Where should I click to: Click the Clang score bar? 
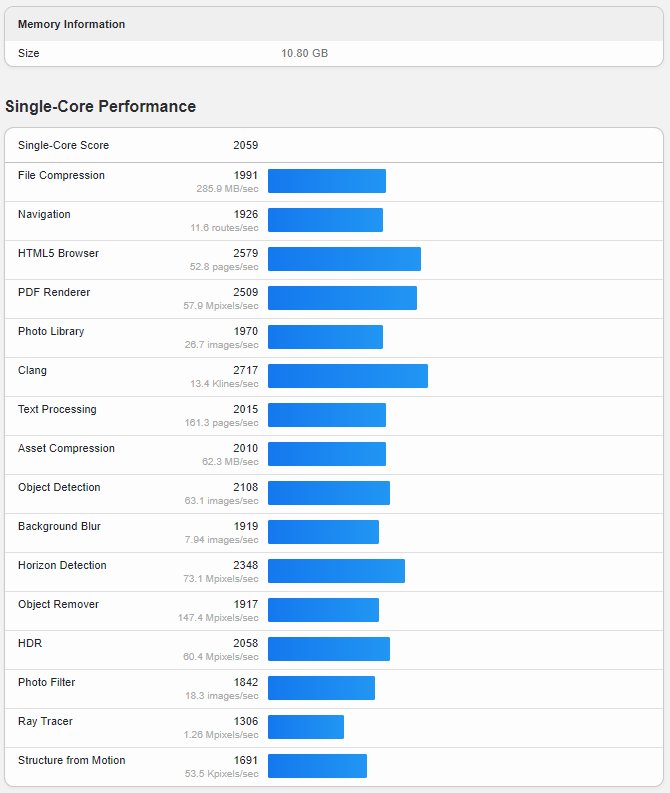tap(347, 376)
